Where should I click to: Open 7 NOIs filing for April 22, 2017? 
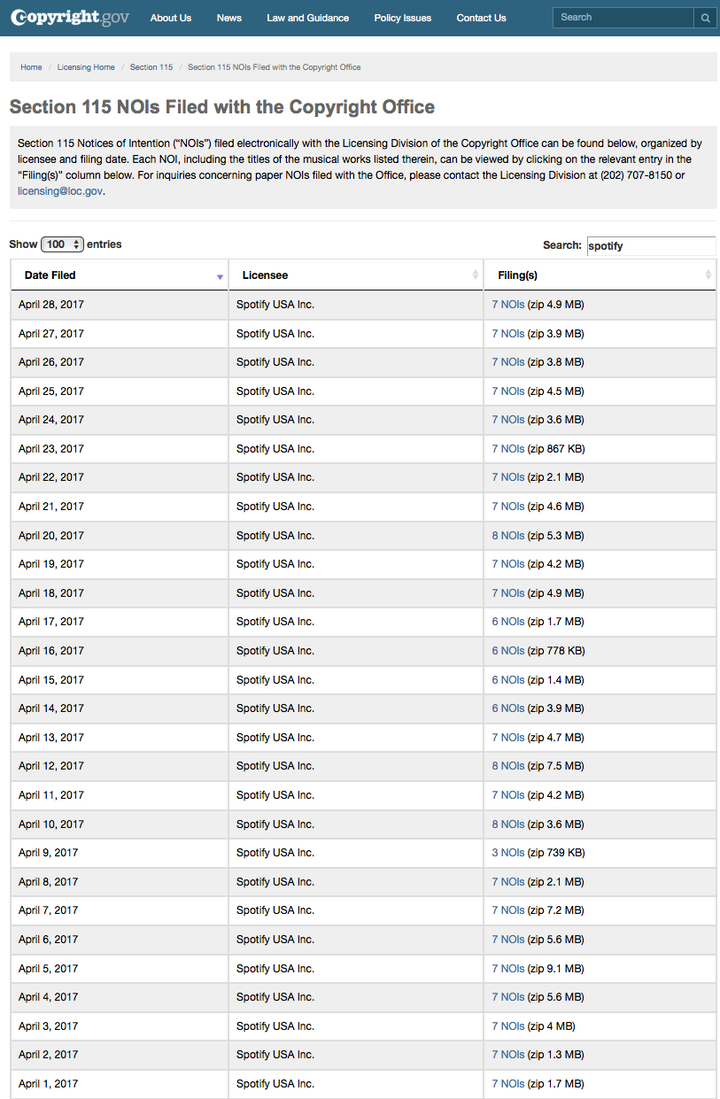pos(508,477)
